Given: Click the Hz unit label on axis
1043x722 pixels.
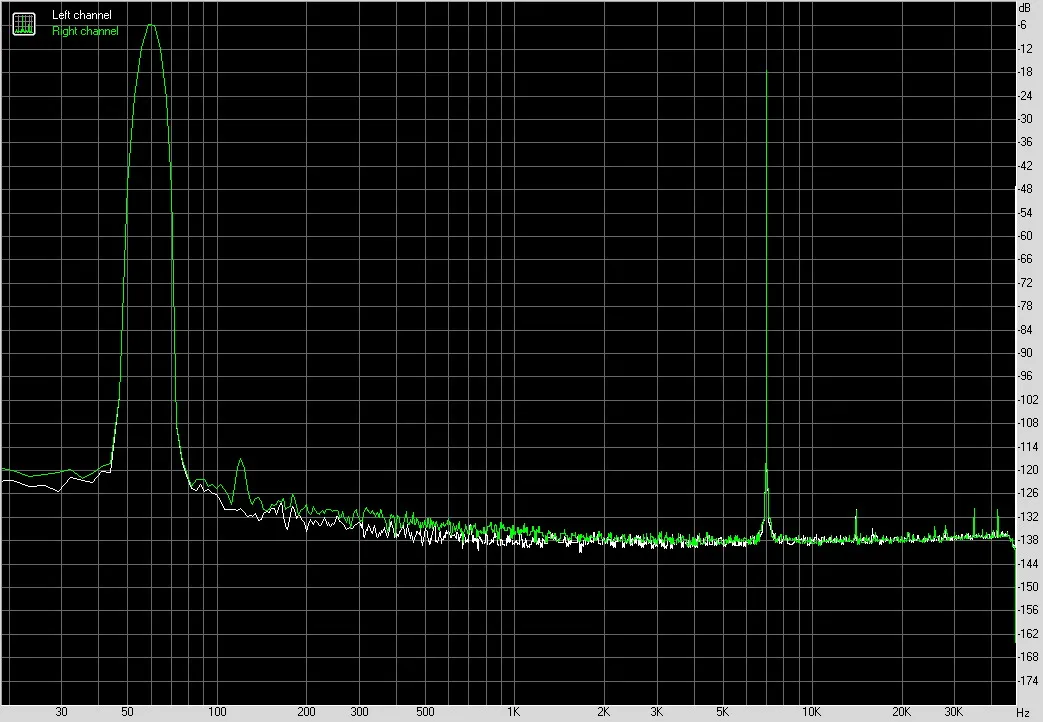Looking at the screenshot, I should pyautogui.click(x=1023, y=713).
